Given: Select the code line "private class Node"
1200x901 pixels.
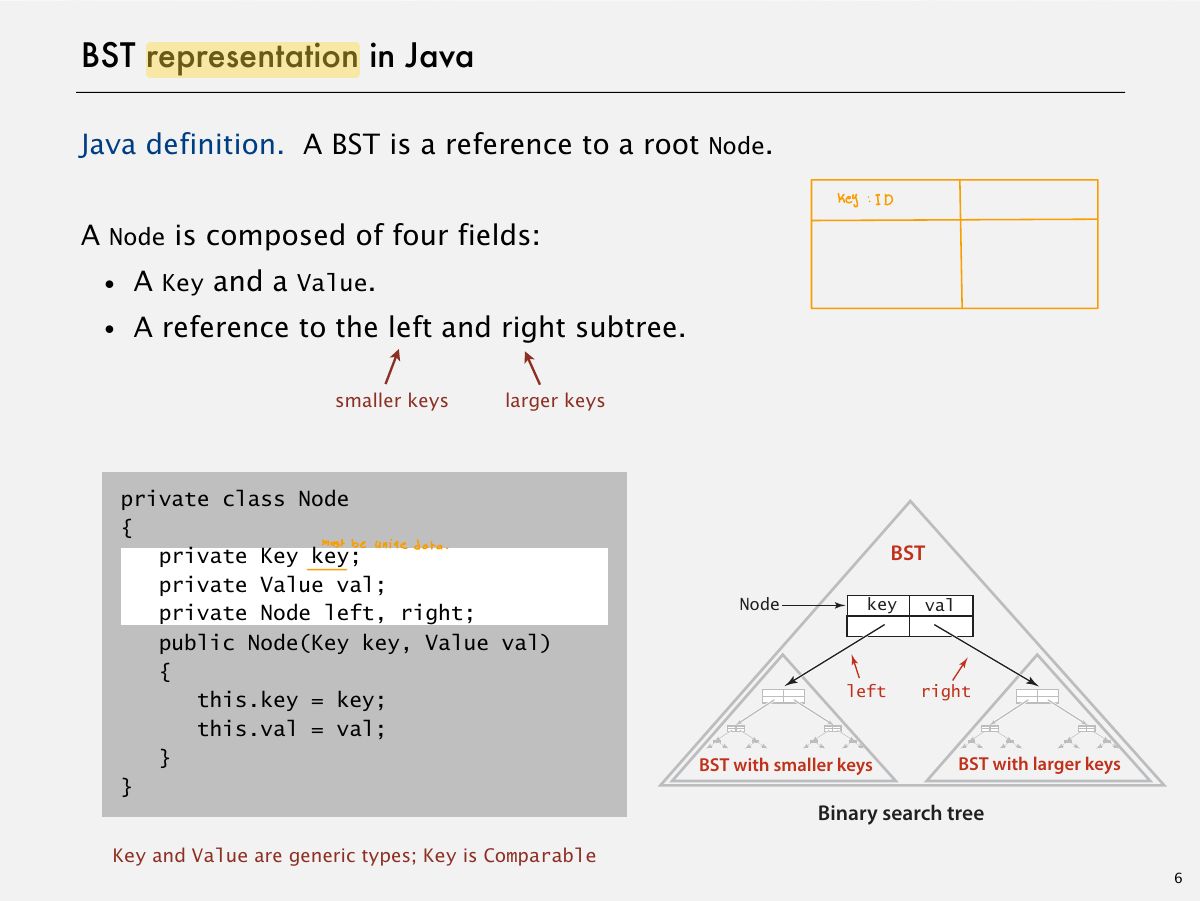Looking at the screenshot, I should click(235, 499).
